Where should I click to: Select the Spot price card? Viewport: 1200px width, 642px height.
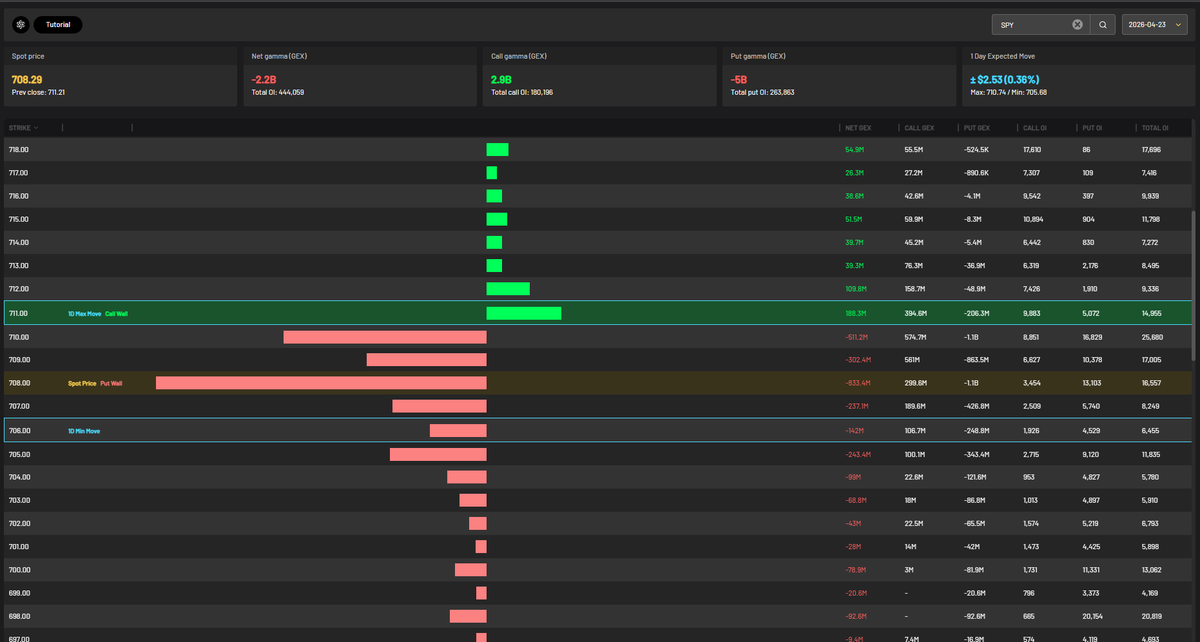(120, 77)
